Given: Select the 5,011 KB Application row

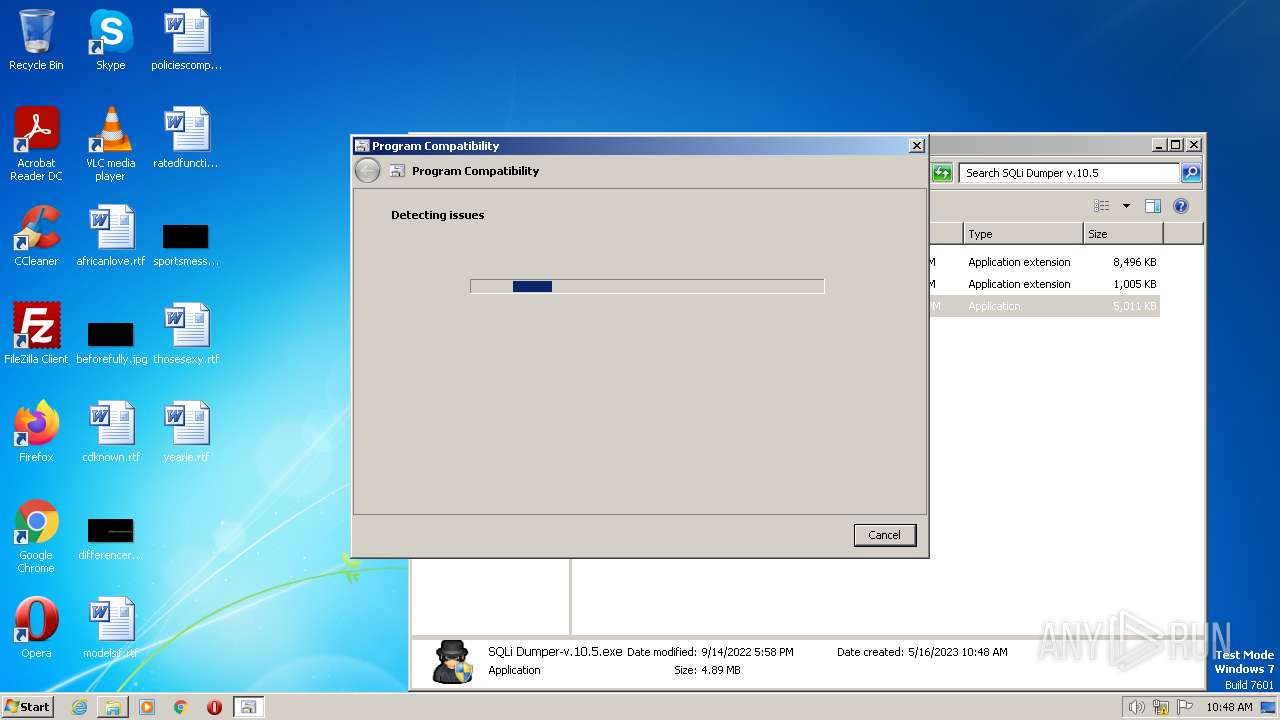Looking at the screenshot, I should point(1044,306).
